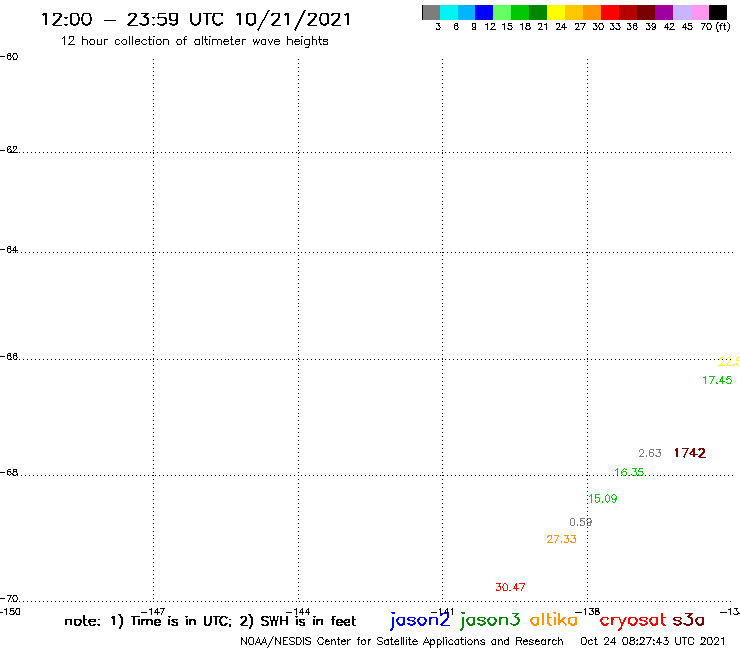Click the '45' color scale label
Viewport: 740px width, 650px height.
click(x=687, y=27)
